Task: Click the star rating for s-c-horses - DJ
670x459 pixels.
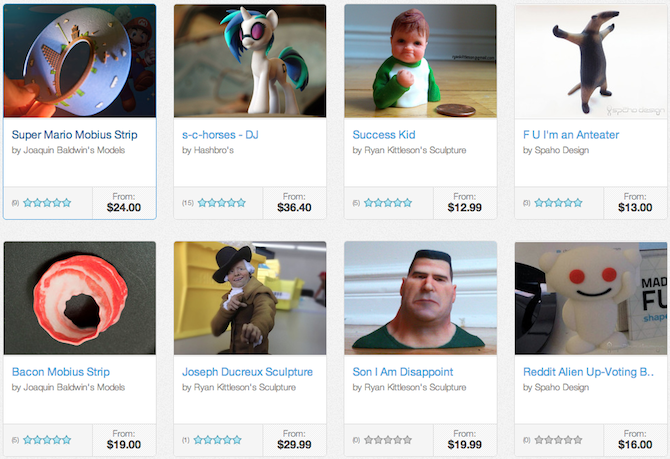Action: click(x=222, y=203)
